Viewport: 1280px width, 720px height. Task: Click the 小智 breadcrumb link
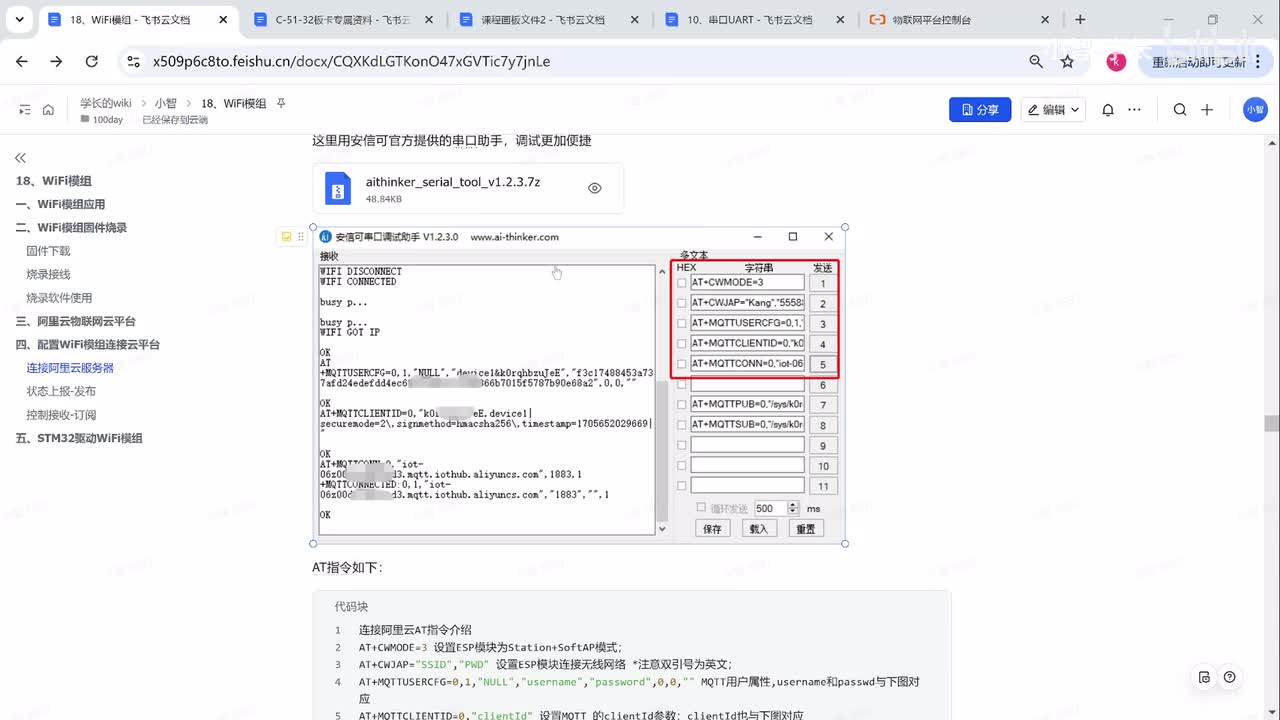(165, 103)
